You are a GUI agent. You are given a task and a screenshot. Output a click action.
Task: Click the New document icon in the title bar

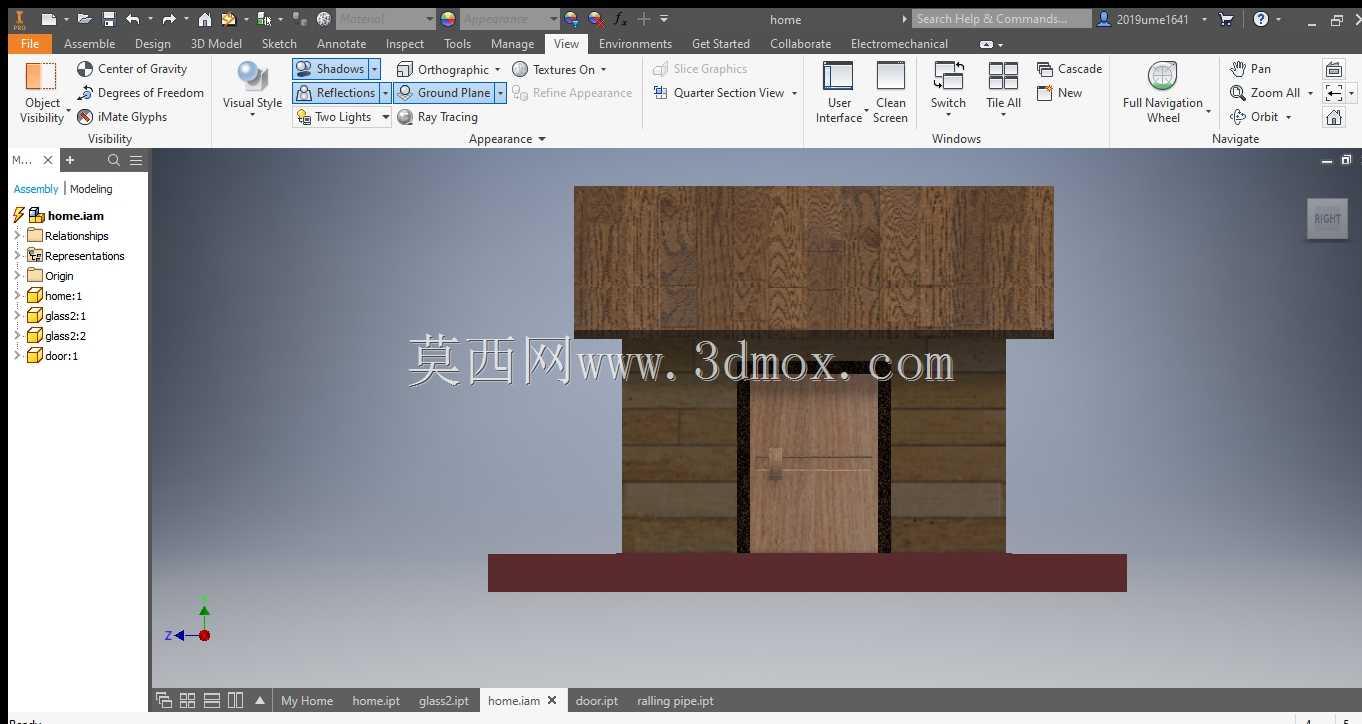49,19
